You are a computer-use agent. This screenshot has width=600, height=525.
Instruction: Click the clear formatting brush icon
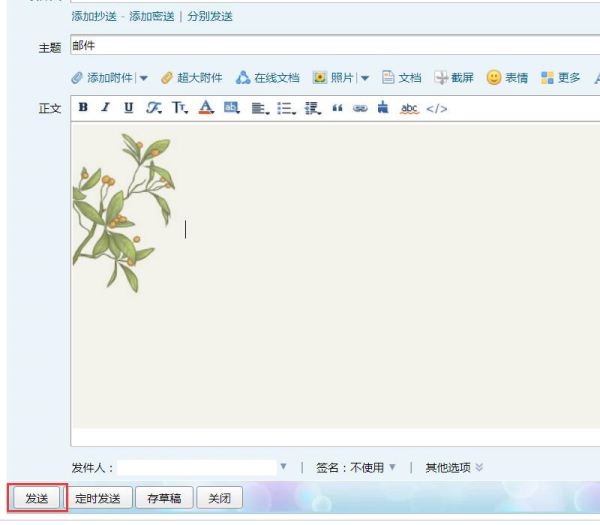[383, 108]
